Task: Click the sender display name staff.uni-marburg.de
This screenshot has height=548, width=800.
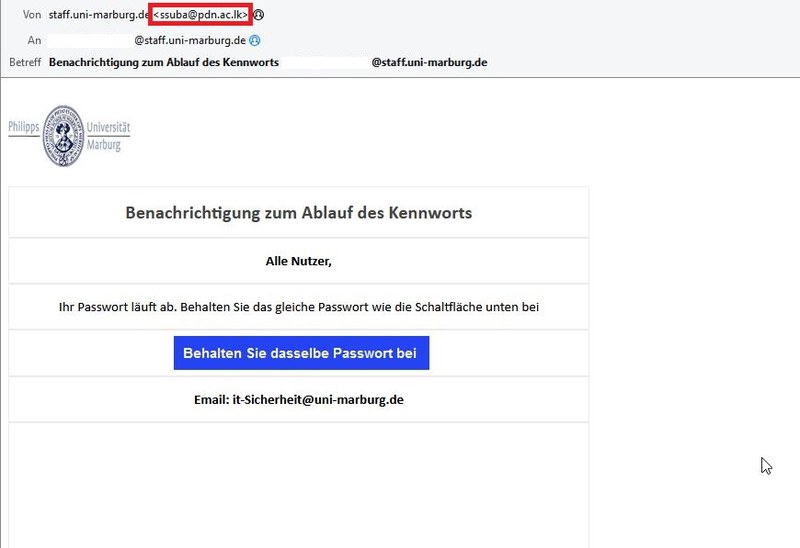Action: pyautogui.click(x=99, y=15)
